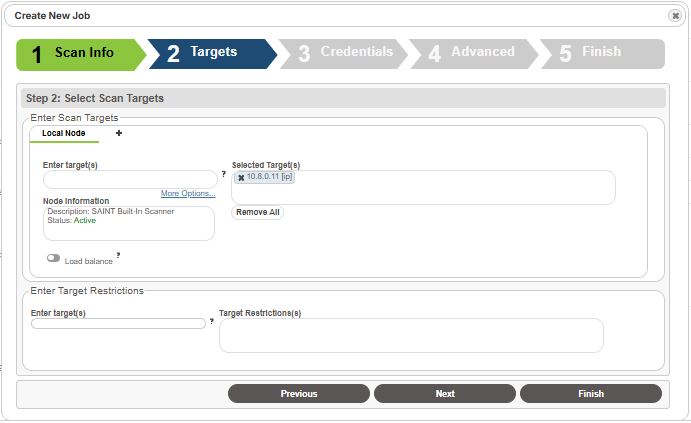691x423 pixels.
Task: Open help icon next to Enter target(s) field
Action: [224, 174]
